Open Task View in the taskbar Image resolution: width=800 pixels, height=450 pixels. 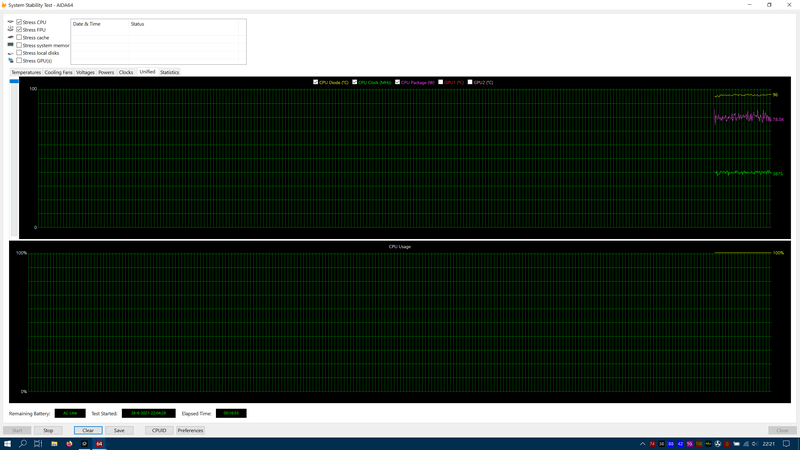click(38, 444)
